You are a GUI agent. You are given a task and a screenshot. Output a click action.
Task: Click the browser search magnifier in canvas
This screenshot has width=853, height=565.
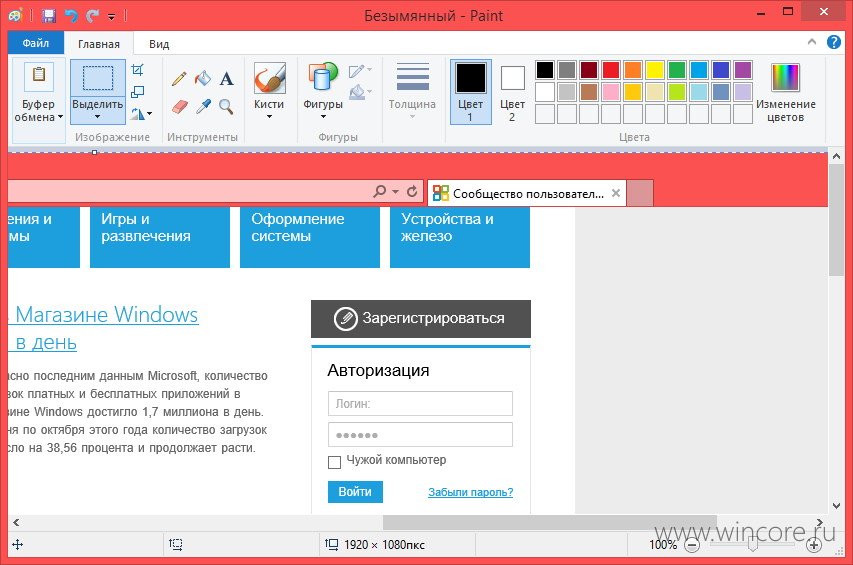click(379, 191)
